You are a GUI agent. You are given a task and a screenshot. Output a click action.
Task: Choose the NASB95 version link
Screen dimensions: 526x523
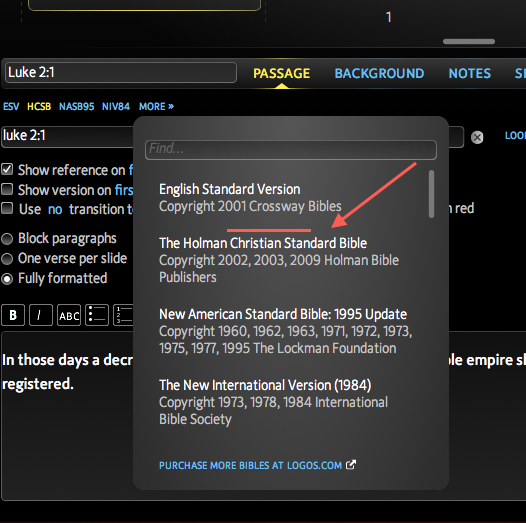coord(76,106)
